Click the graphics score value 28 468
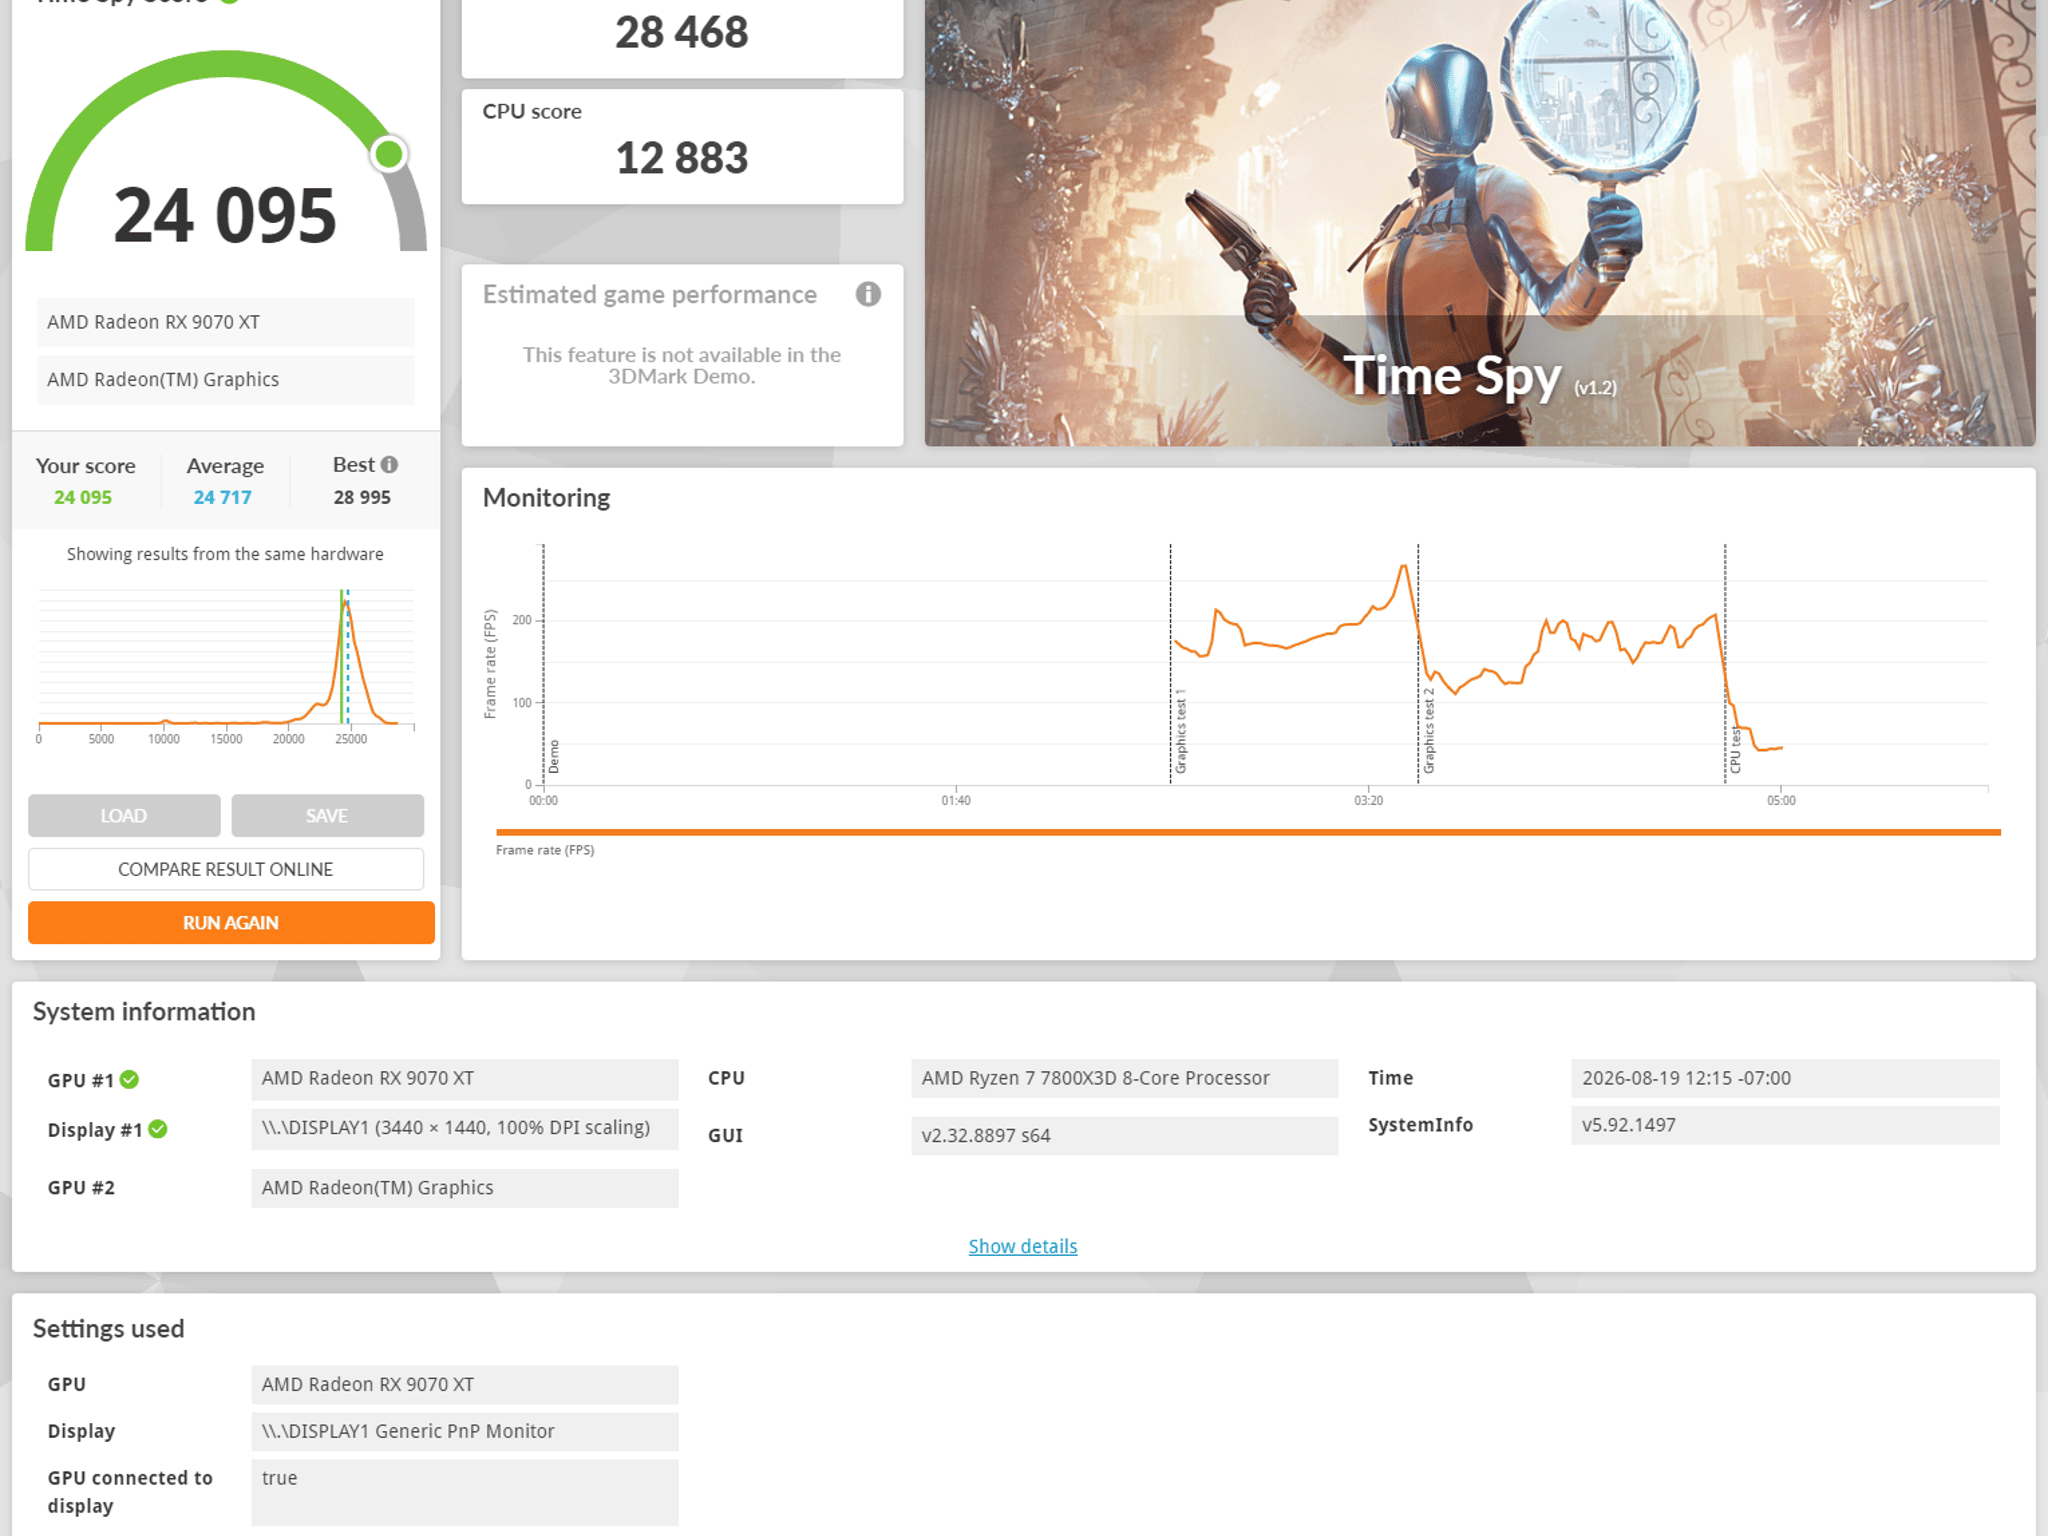Screen dimensions: 2048x1536 pos(682,32)
